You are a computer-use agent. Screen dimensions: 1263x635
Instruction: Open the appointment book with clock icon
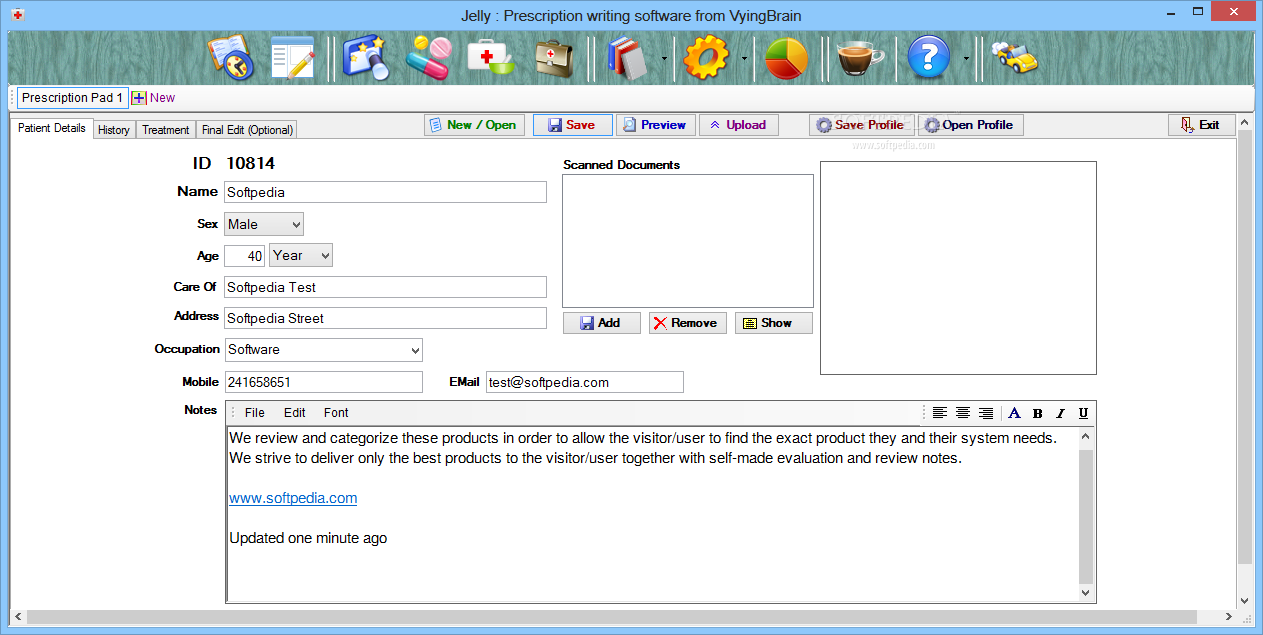[231, 58]
